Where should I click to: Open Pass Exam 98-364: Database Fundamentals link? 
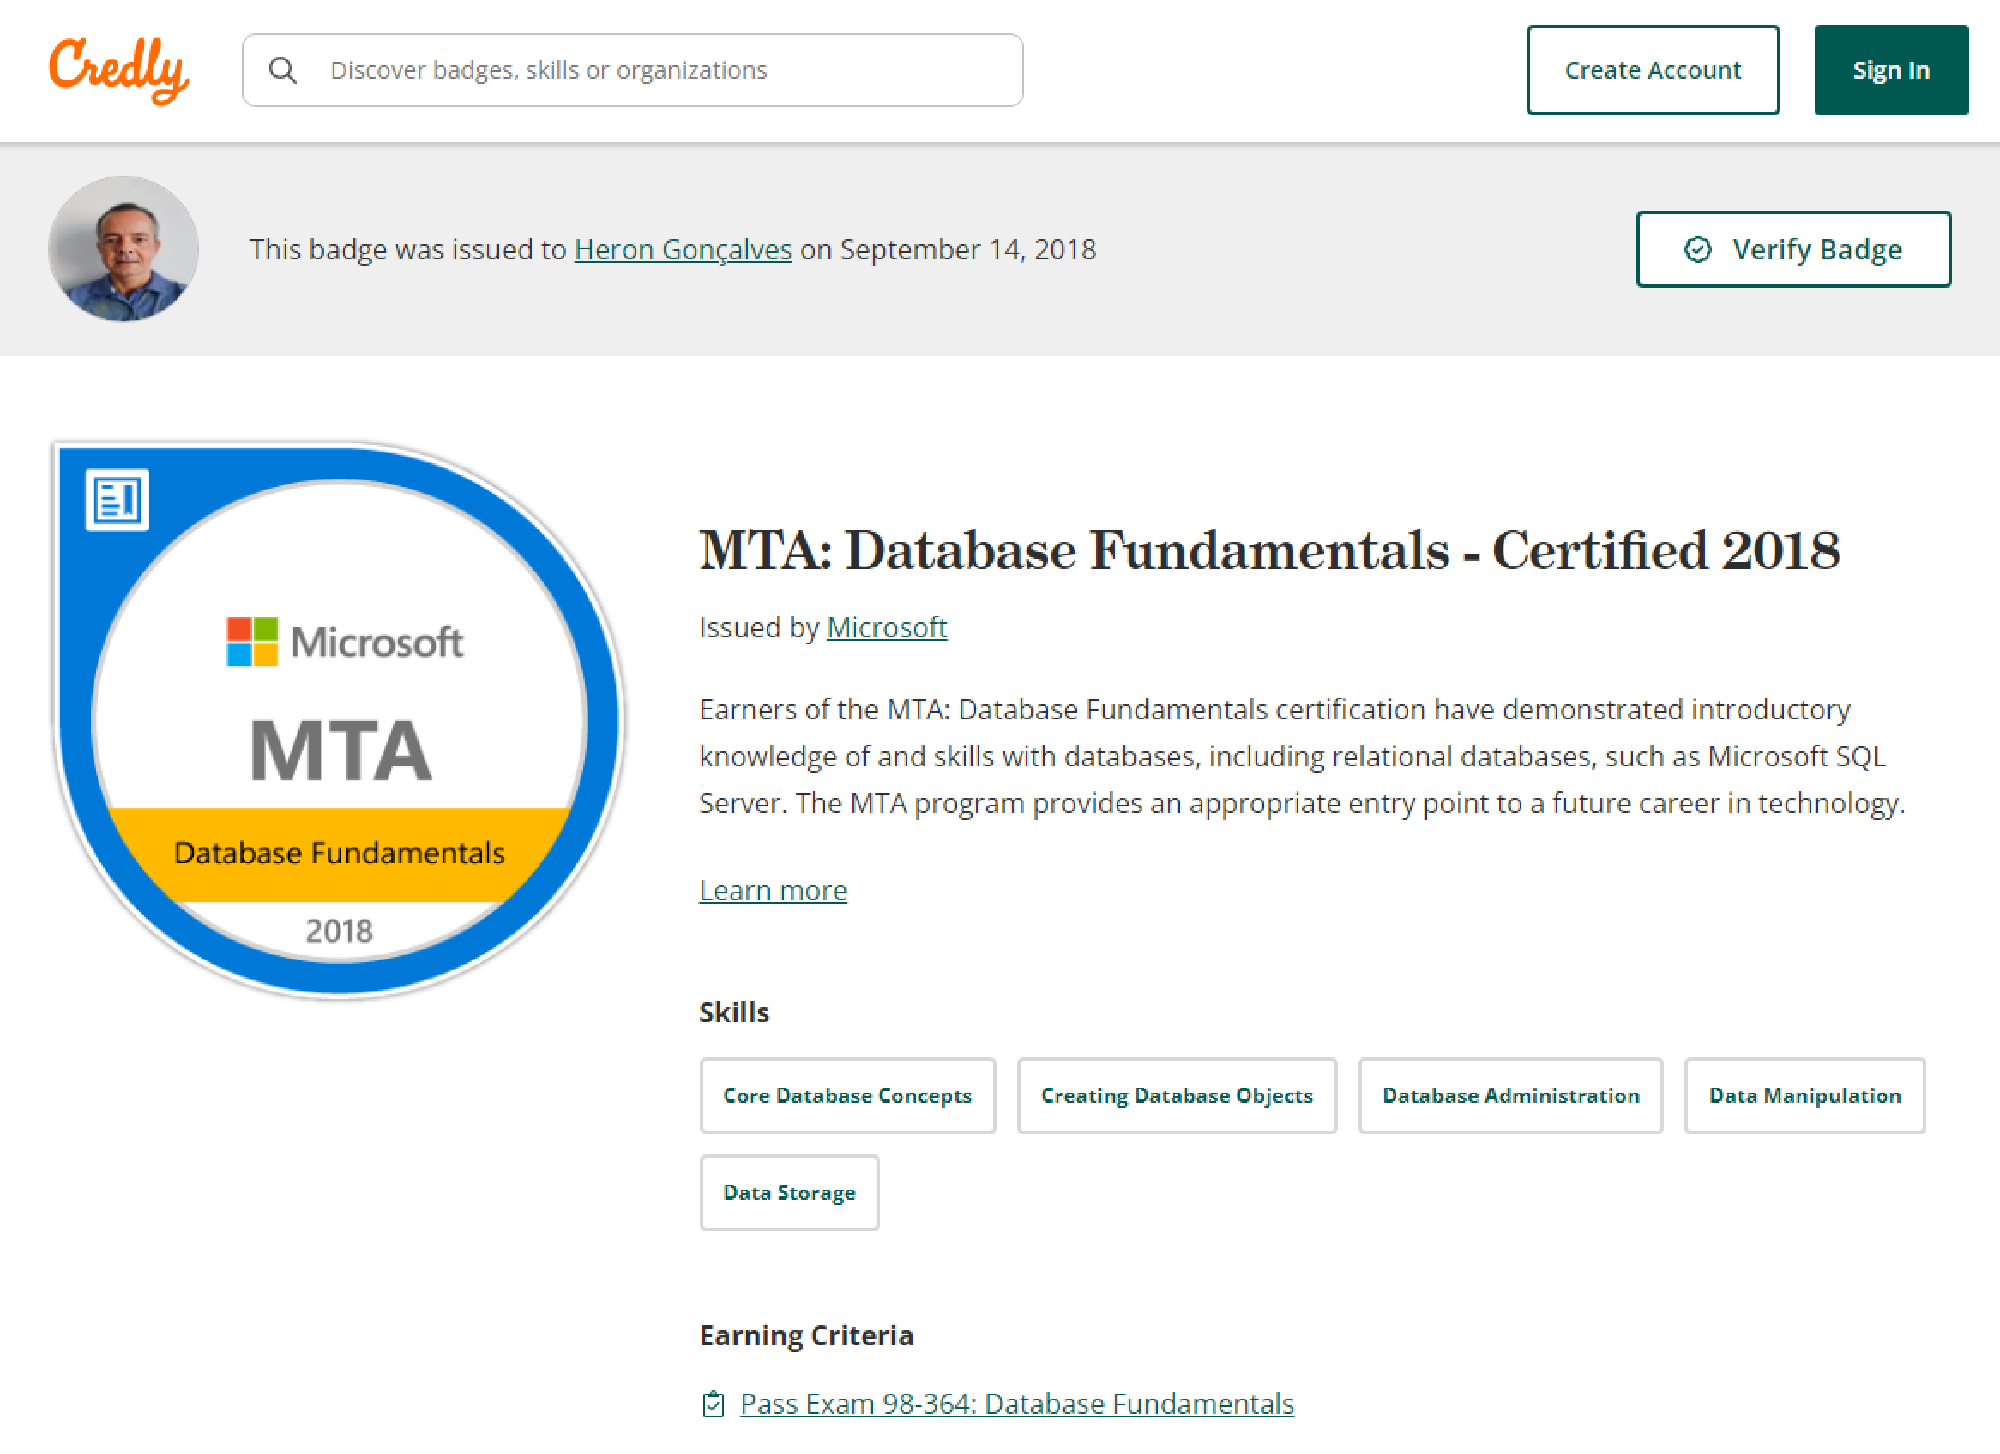point(1017,1404)
